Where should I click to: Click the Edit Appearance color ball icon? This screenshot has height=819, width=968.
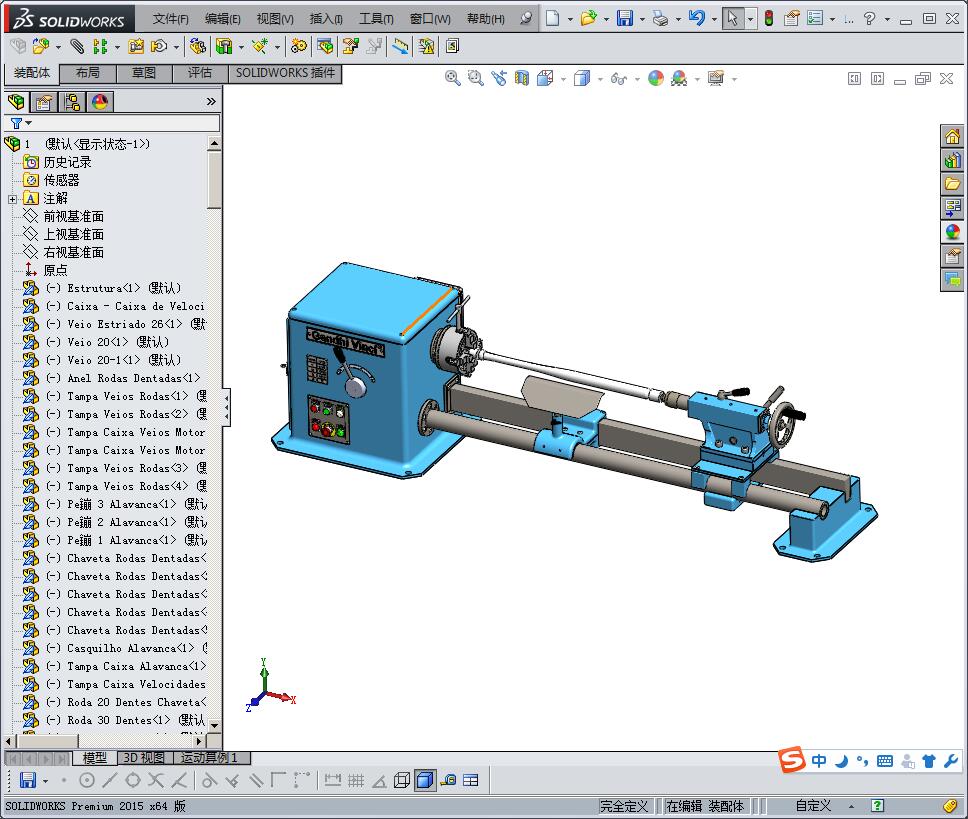click(x=655, y=78)
